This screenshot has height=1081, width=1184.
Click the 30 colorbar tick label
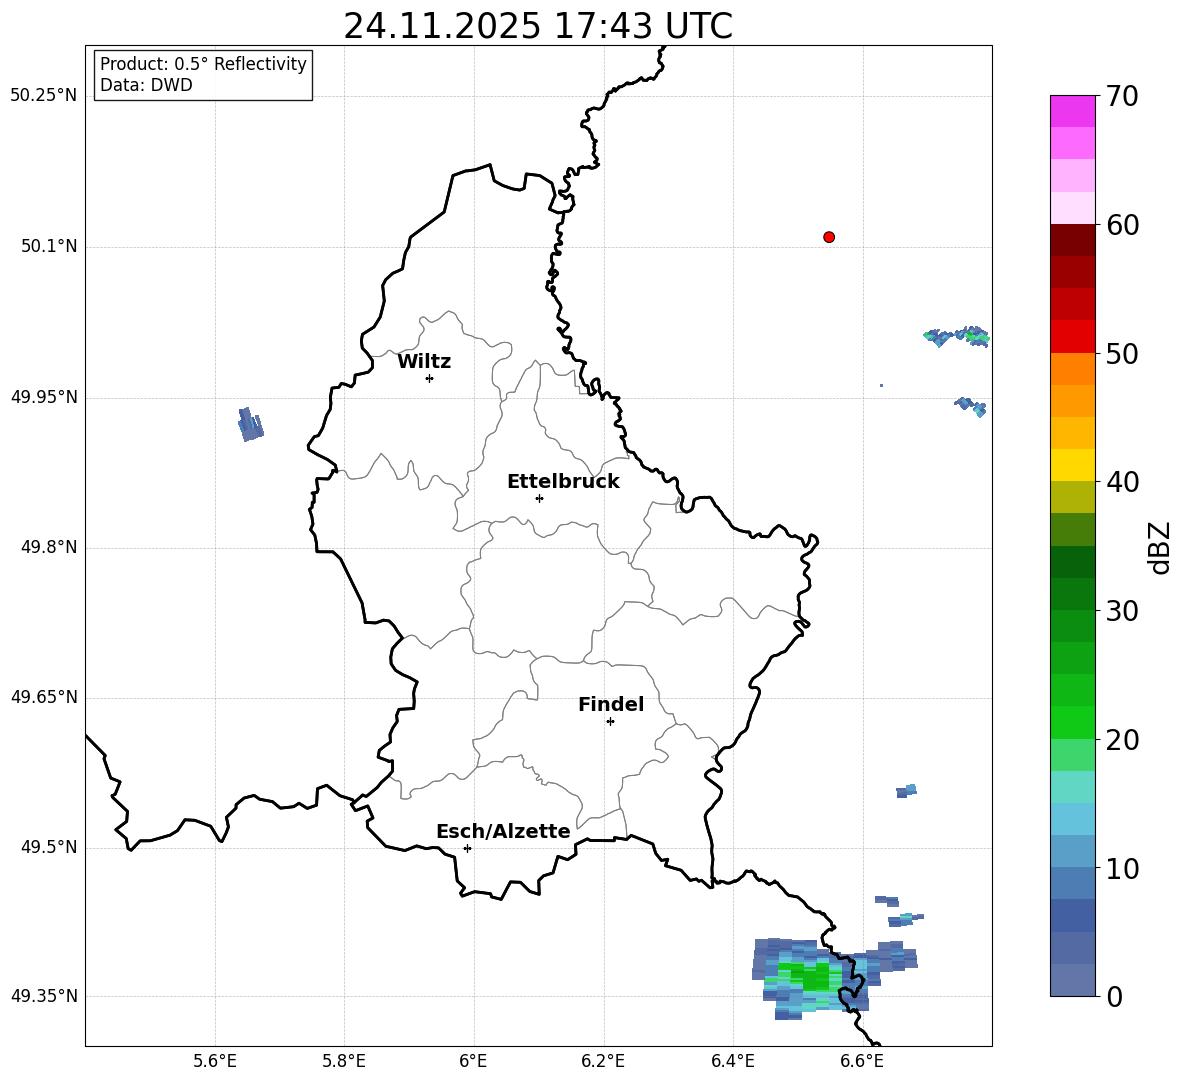(x=1122, y=611)
